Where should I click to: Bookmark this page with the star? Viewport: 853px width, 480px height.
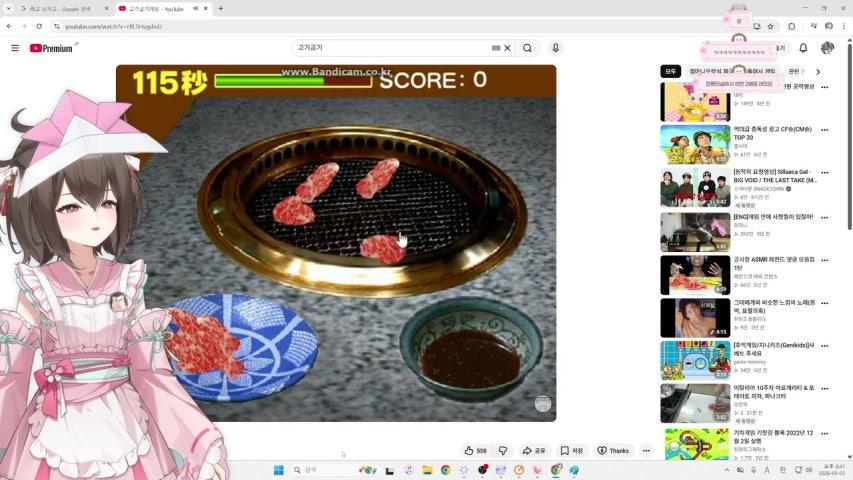(770, 26)
